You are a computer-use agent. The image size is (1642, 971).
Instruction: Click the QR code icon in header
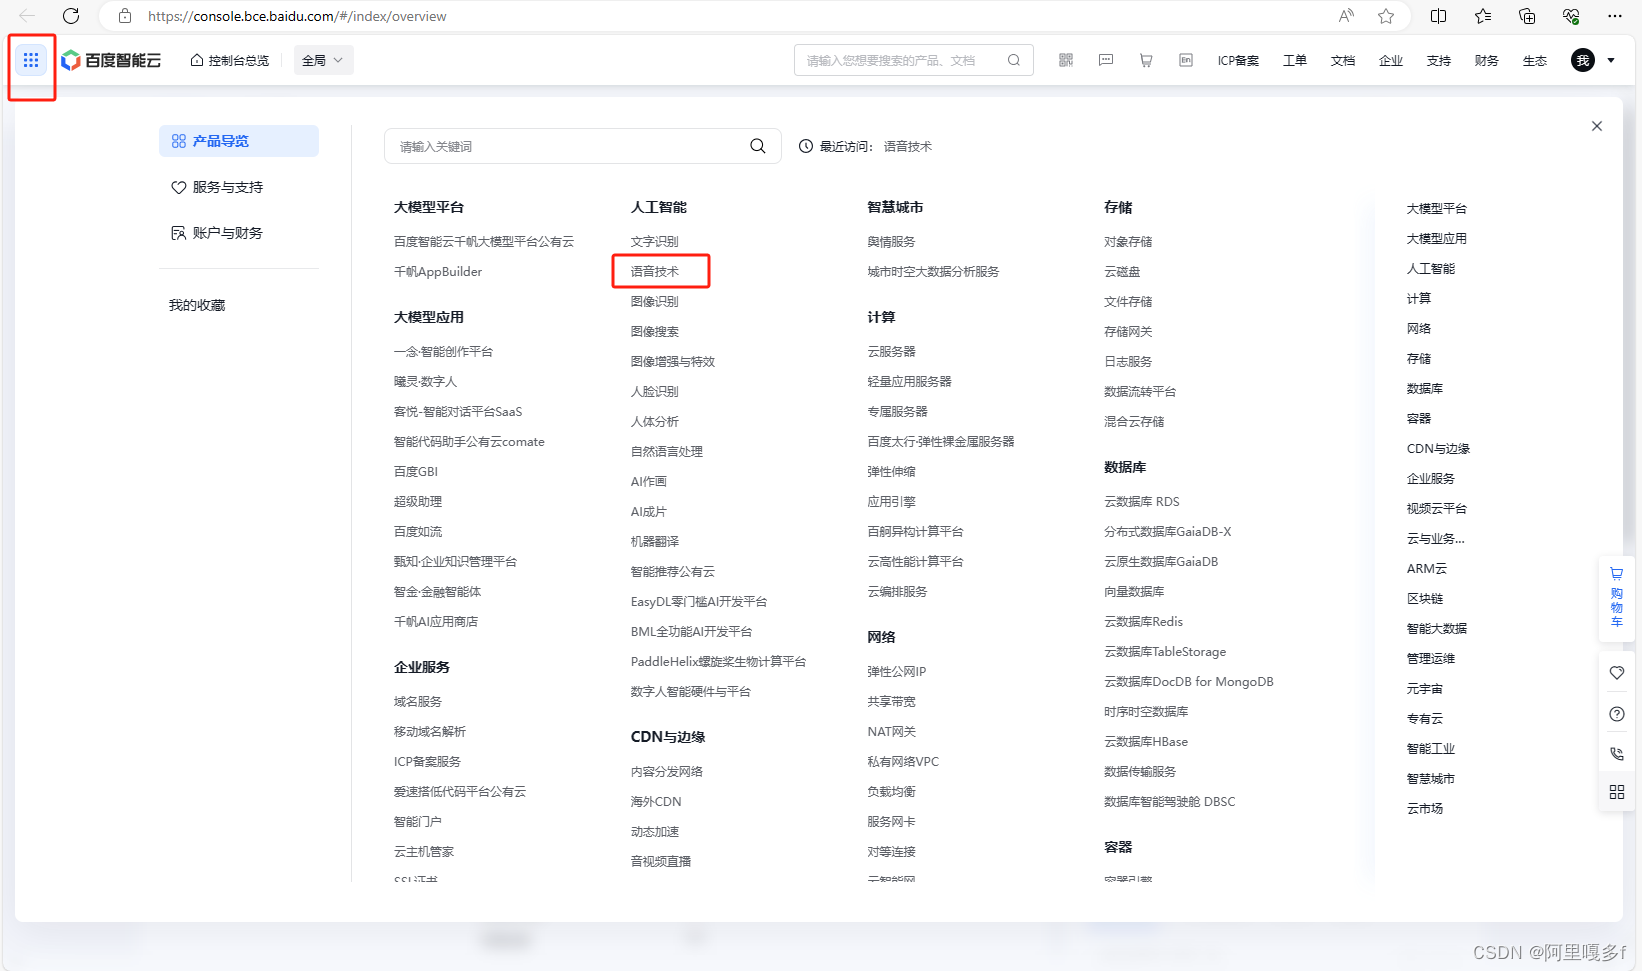click(1066, 60)
